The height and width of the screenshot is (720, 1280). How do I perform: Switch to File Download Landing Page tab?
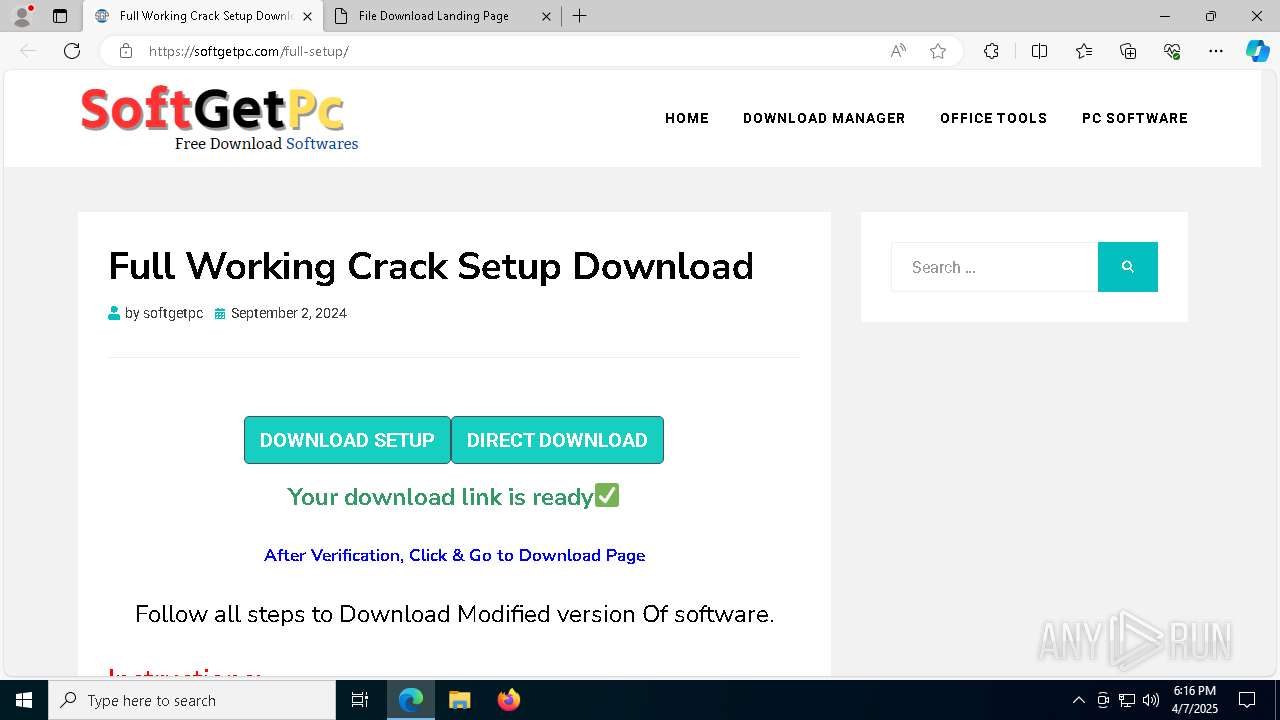[x=433, y=16]
